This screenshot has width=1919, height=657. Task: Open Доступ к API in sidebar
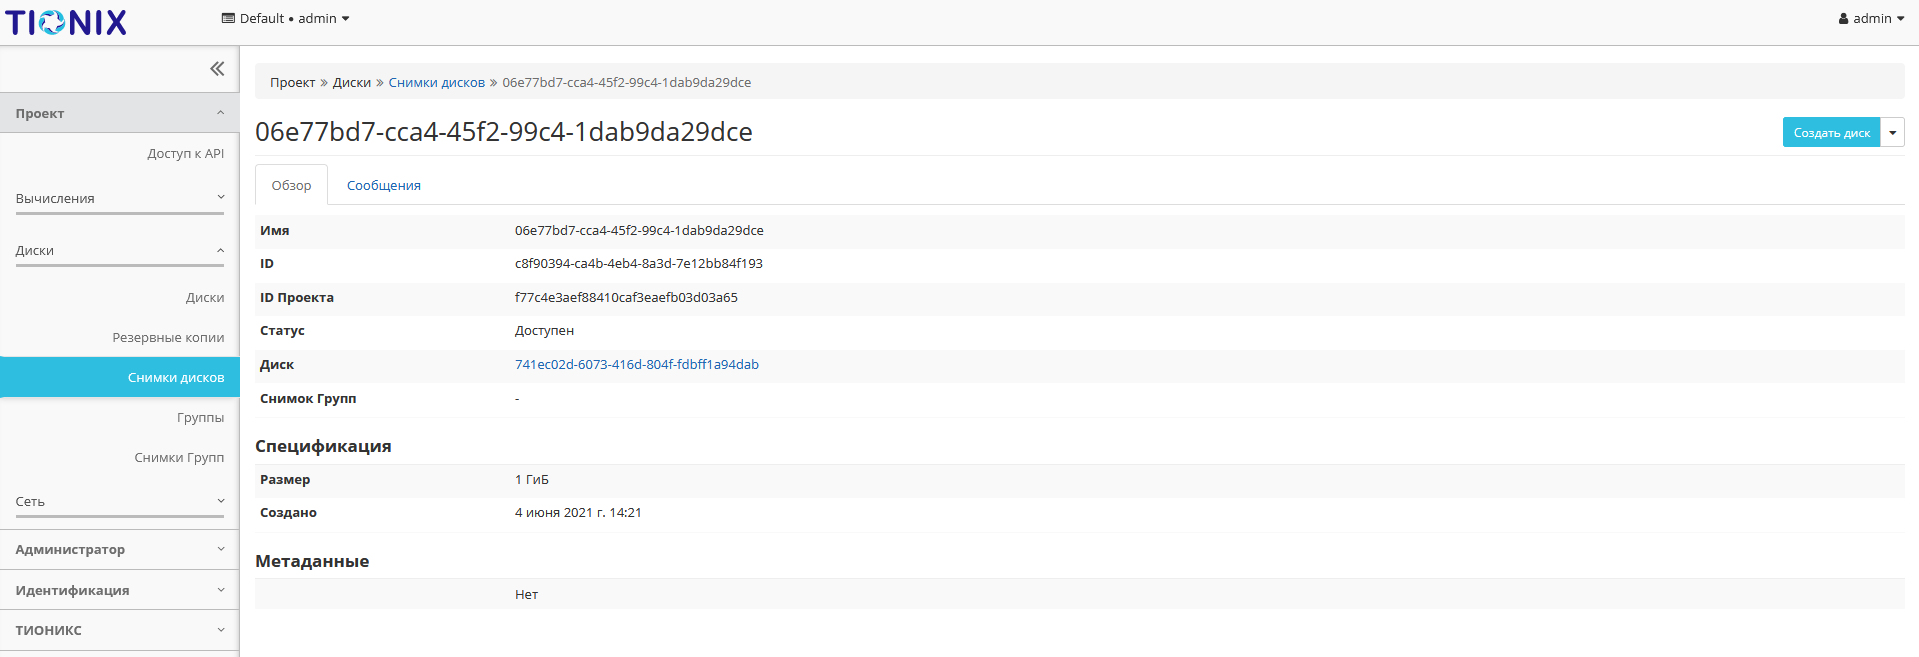185,154
